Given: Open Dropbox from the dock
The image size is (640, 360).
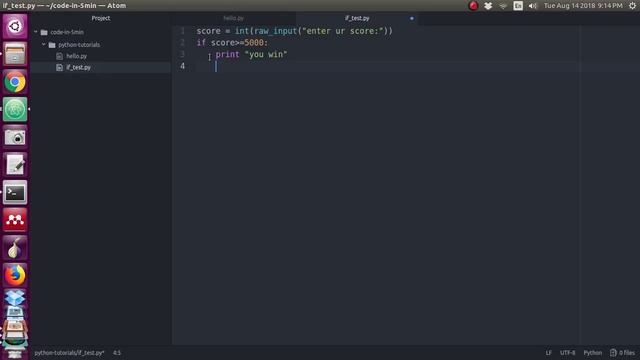Looking at the screenshot, I should pyautogui.click(x=15, y=298).
